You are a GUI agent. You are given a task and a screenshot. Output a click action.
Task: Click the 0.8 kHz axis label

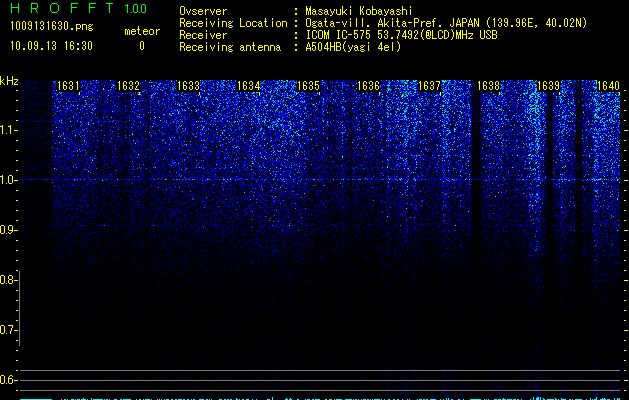(8, 280)
